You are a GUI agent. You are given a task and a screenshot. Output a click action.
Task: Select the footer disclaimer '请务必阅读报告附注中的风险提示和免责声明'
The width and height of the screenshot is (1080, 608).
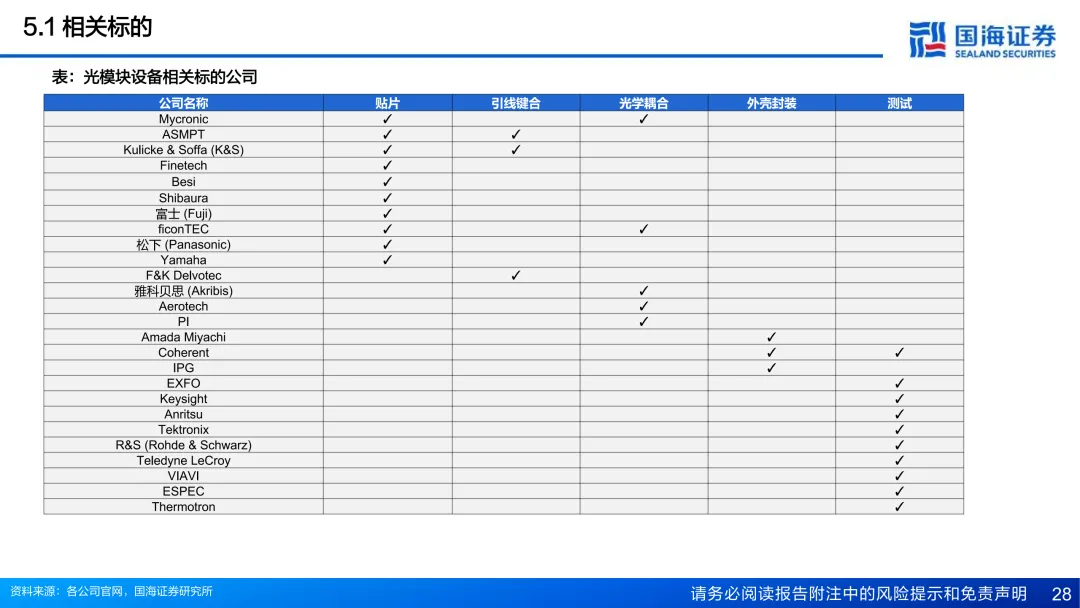(859, 594)
